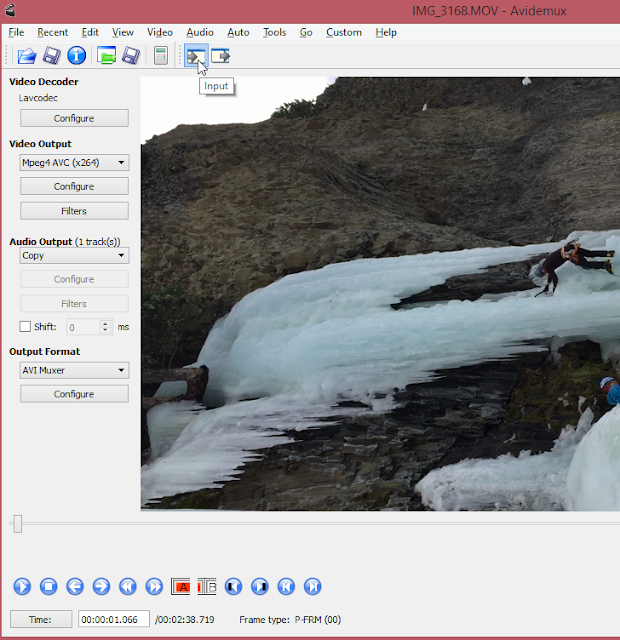Screen dimensions: 620x640
Task: Open video Filters under Video Output
Action: pos(74,211)
